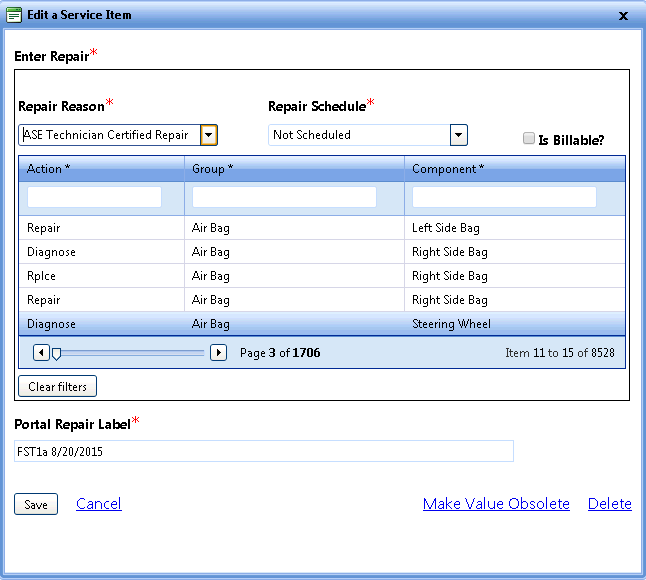Screen dimensions: 646x580
Task: Click the ASE Technician Certified Repair field
Action: coord(110,135)
